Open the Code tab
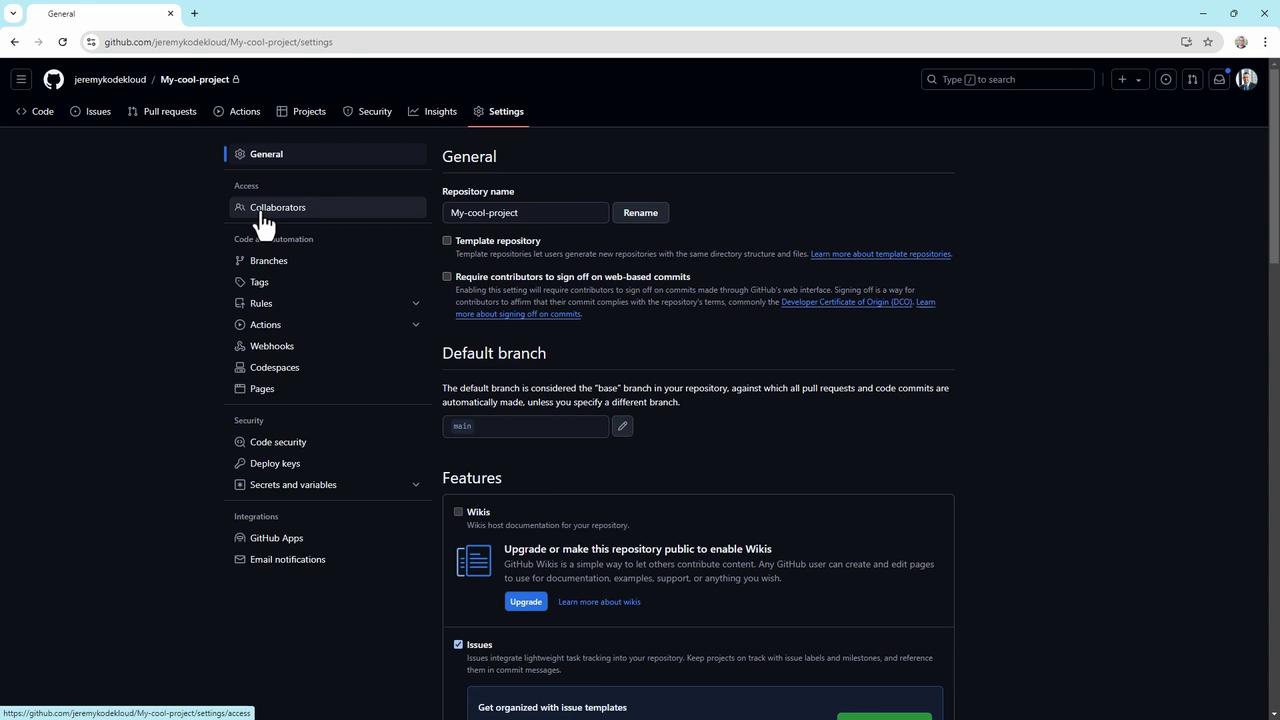 coord(35,111)
